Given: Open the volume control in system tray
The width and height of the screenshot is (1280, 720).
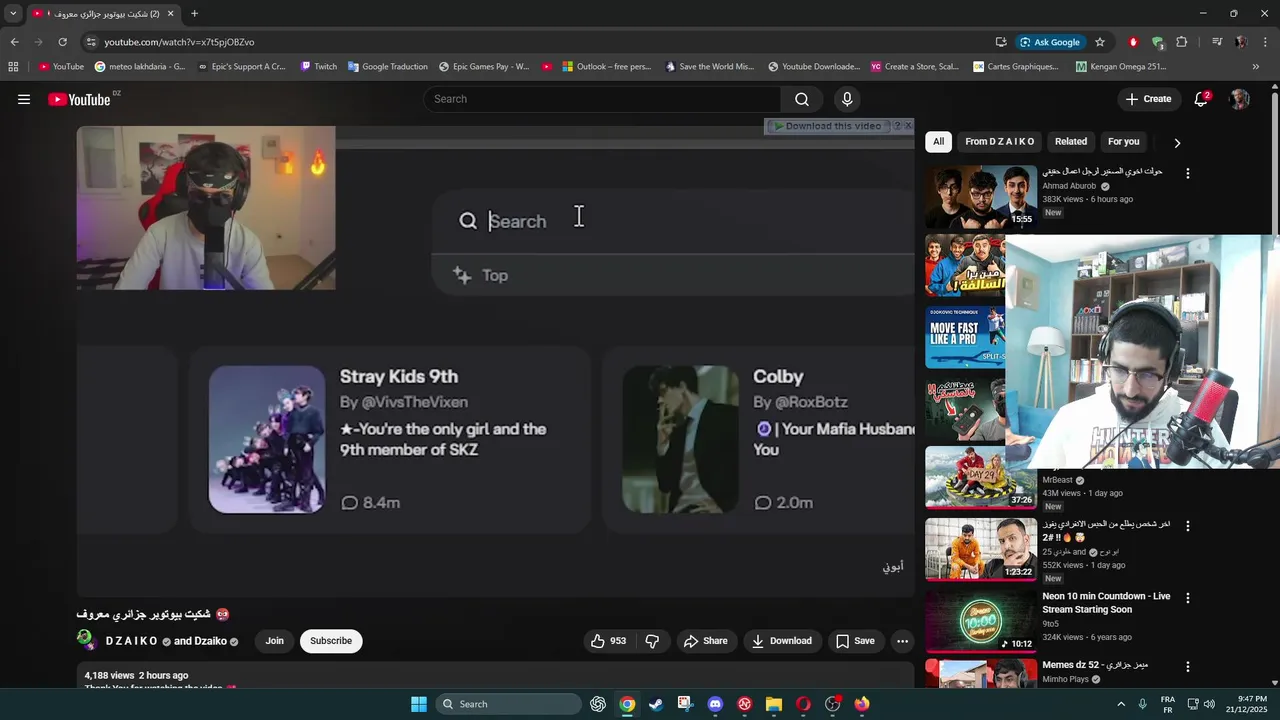Looking at the screenshot, I should tap(1209, 704).
